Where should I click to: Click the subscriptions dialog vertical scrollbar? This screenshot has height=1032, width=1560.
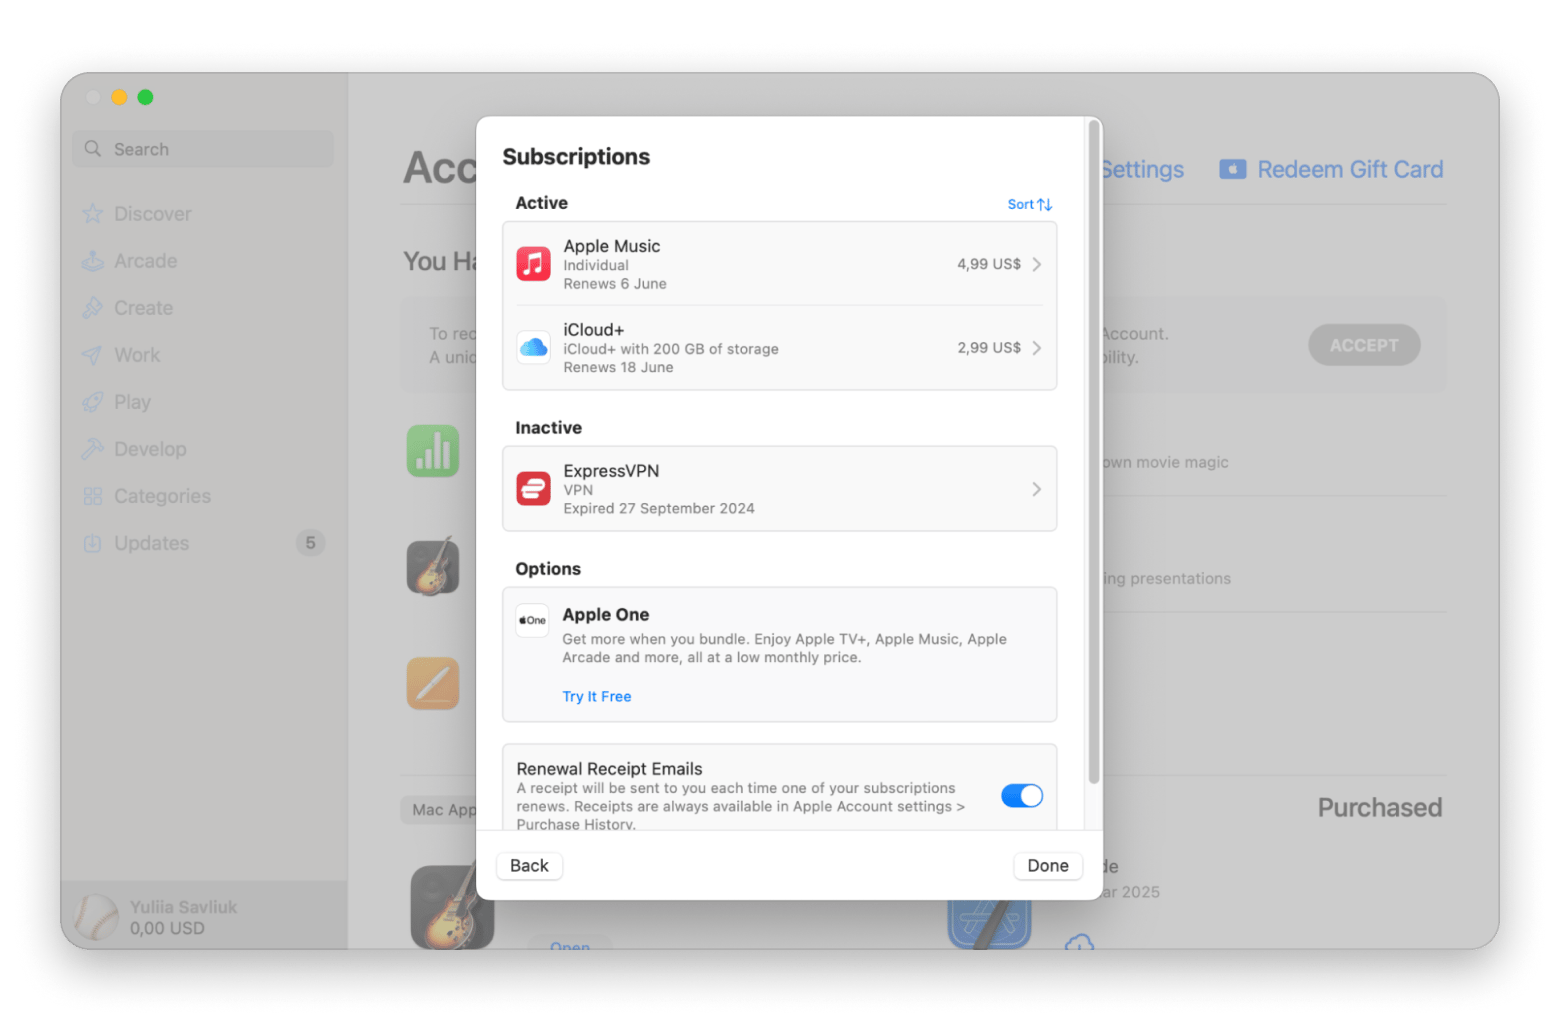[1093, 450]
